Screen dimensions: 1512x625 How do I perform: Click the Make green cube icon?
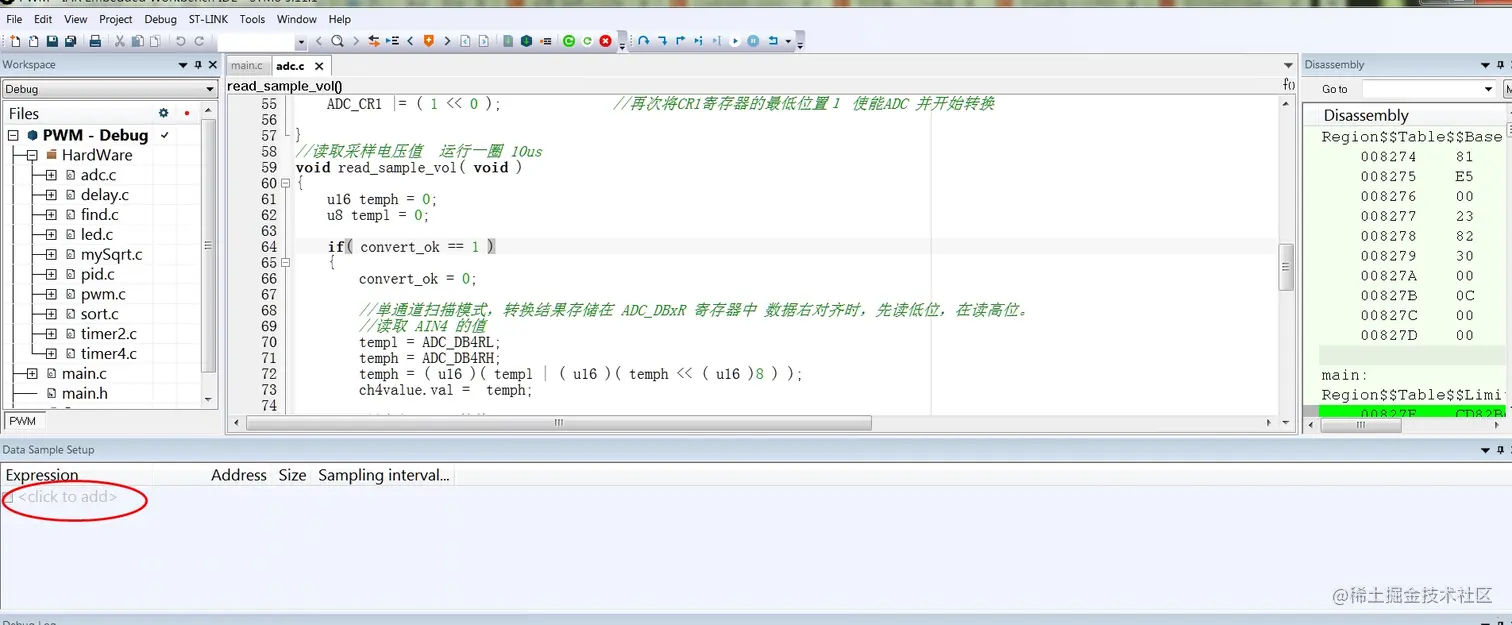pyautogui.click(x=526, y=41)
